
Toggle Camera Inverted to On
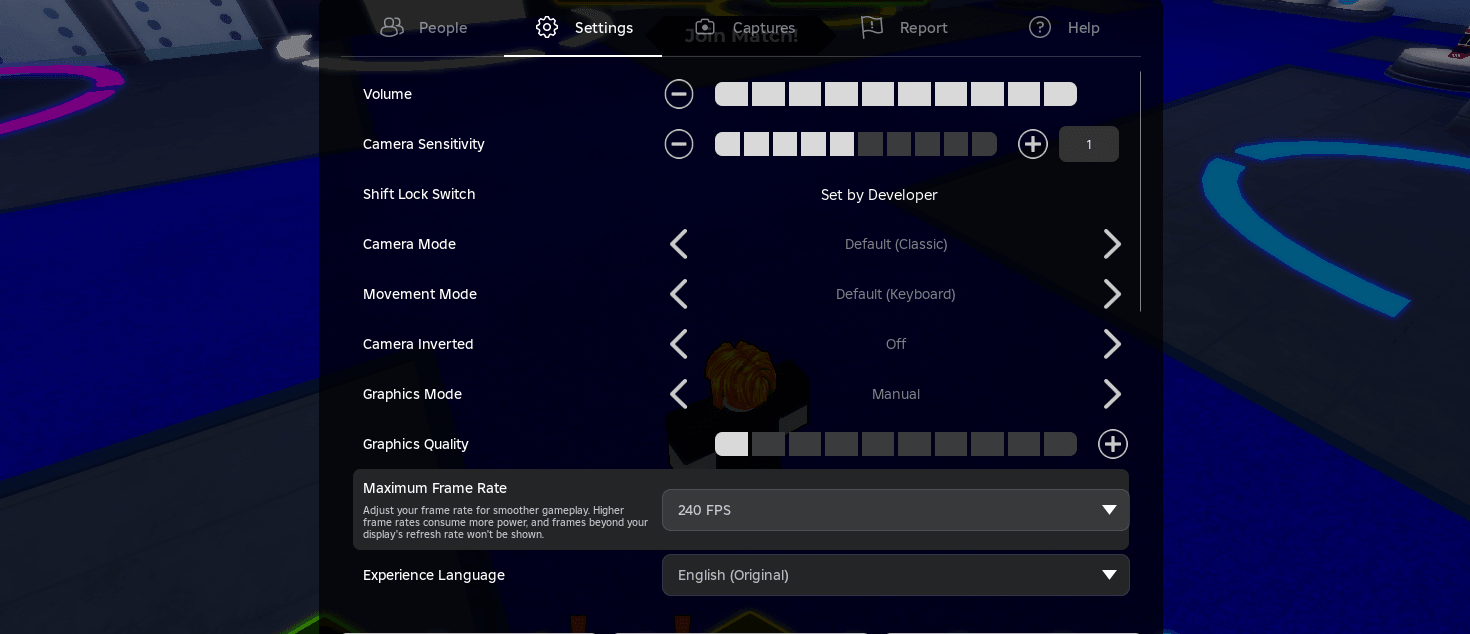coord(1112,344)
